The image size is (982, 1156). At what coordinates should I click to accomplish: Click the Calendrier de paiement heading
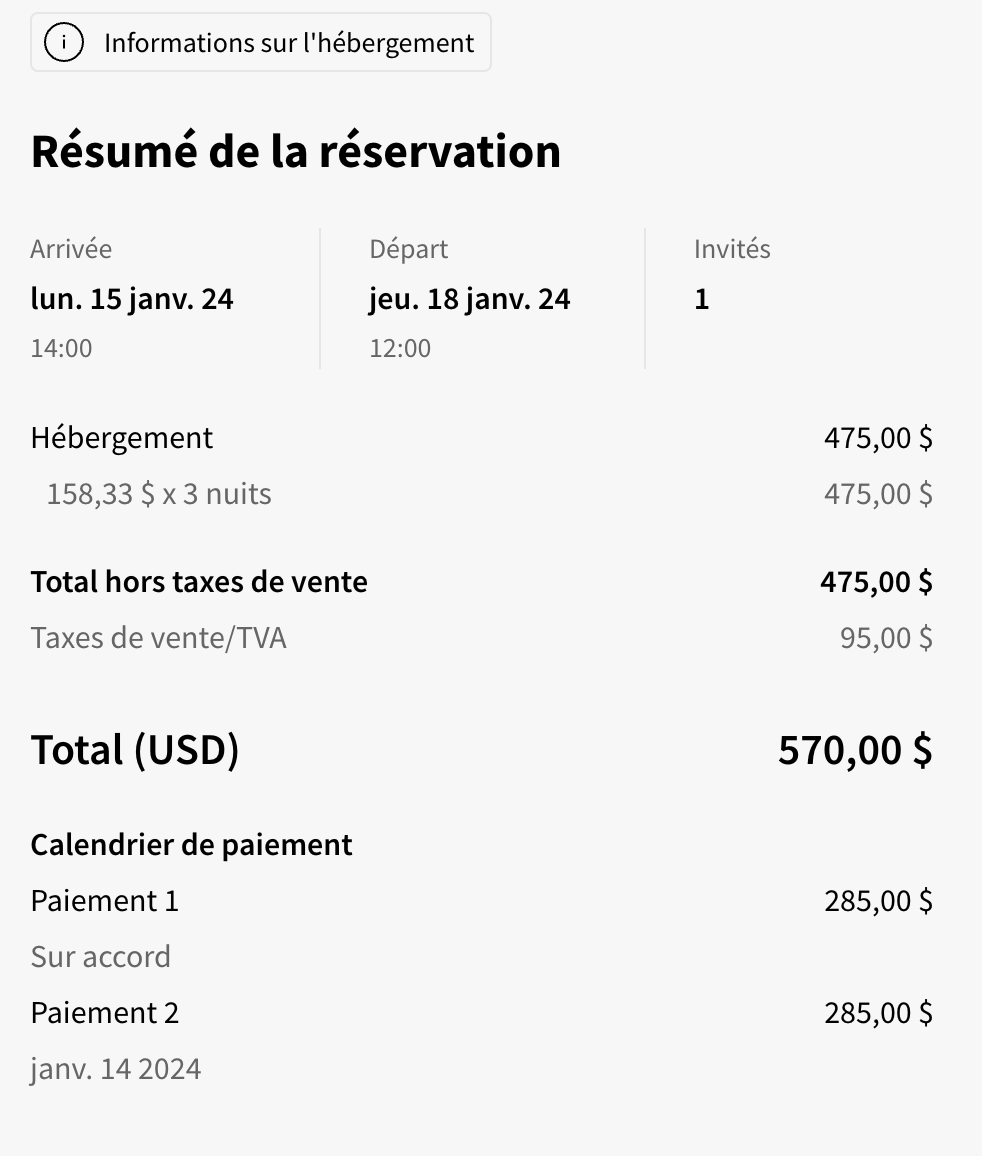point(192,845)
